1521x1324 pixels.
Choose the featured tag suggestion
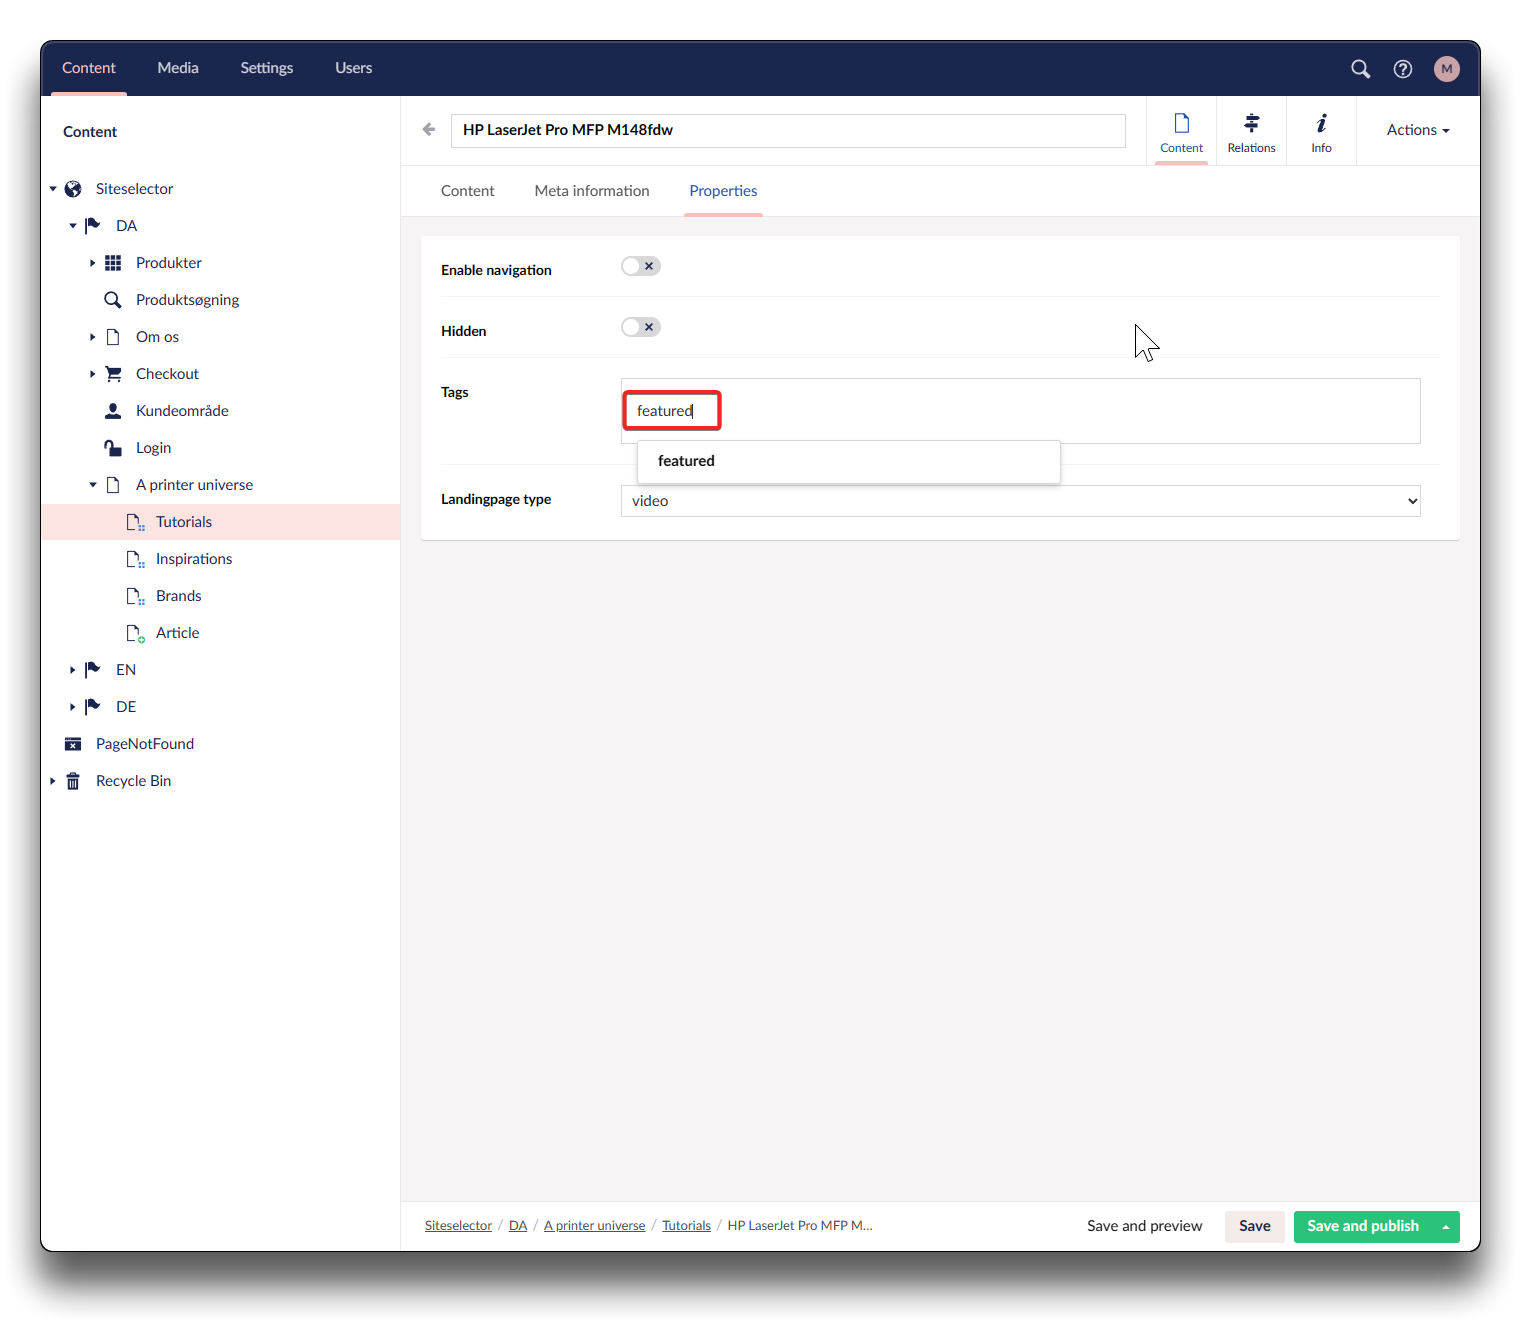686,461
